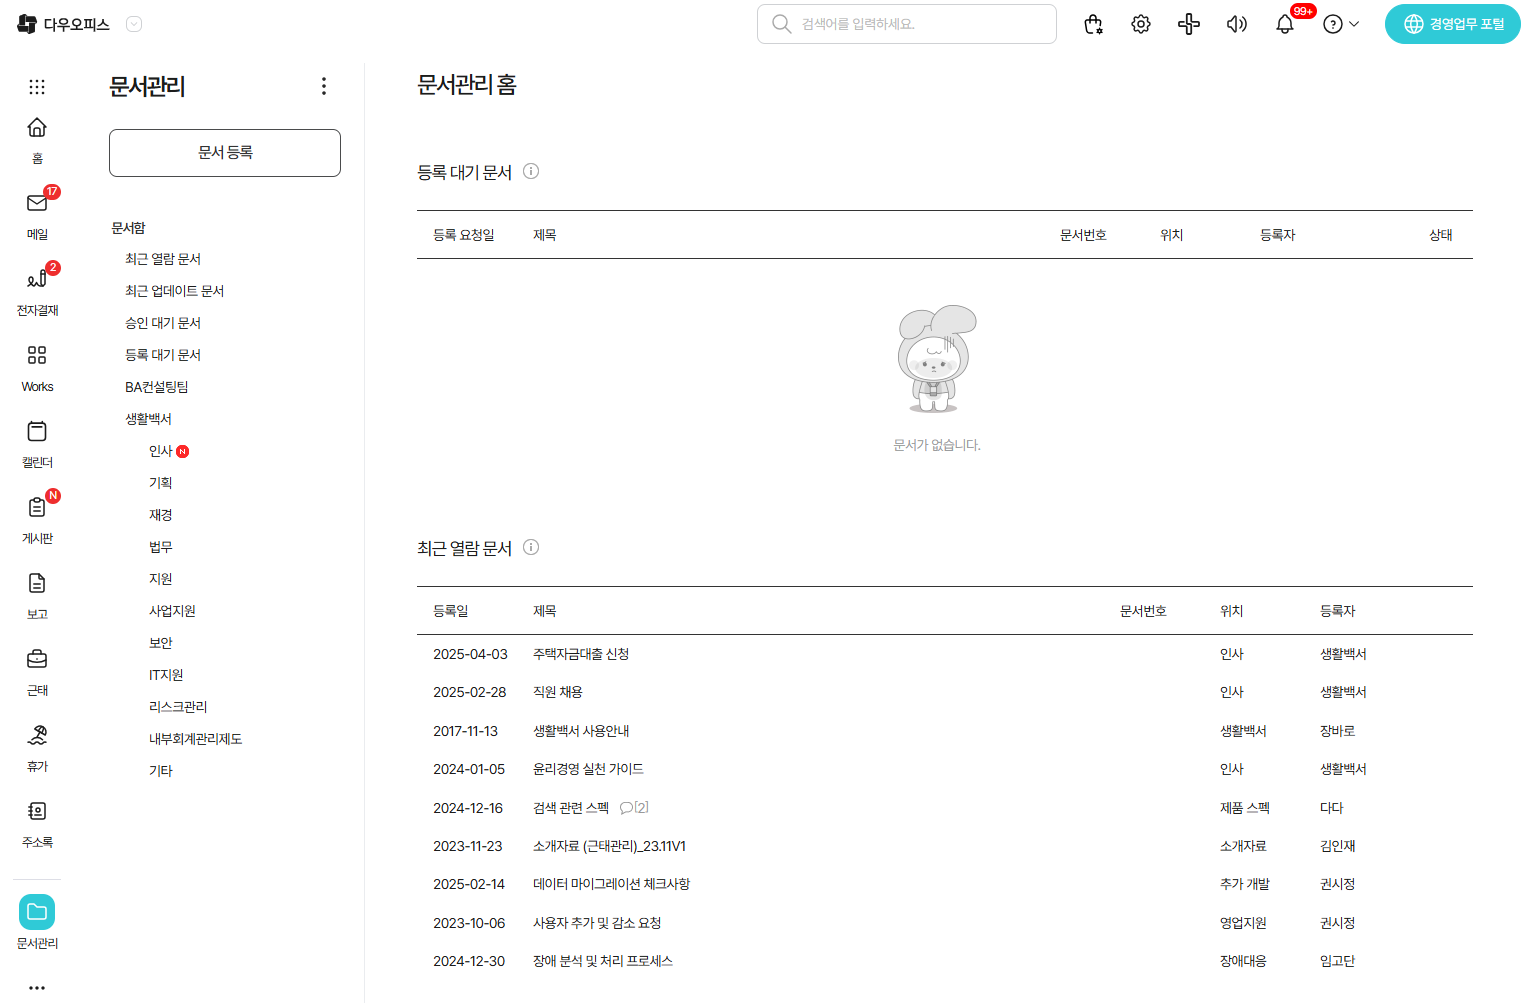
Task: Open the help menu dropdown
Action: pos(1341,24)
